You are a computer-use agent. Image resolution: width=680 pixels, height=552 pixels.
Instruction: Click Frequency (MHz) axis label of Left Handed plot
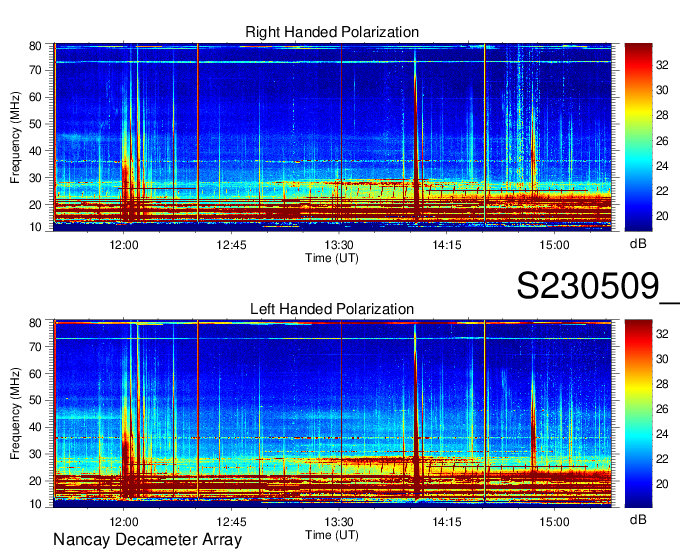pyautogui.click(x=16, y=414)
